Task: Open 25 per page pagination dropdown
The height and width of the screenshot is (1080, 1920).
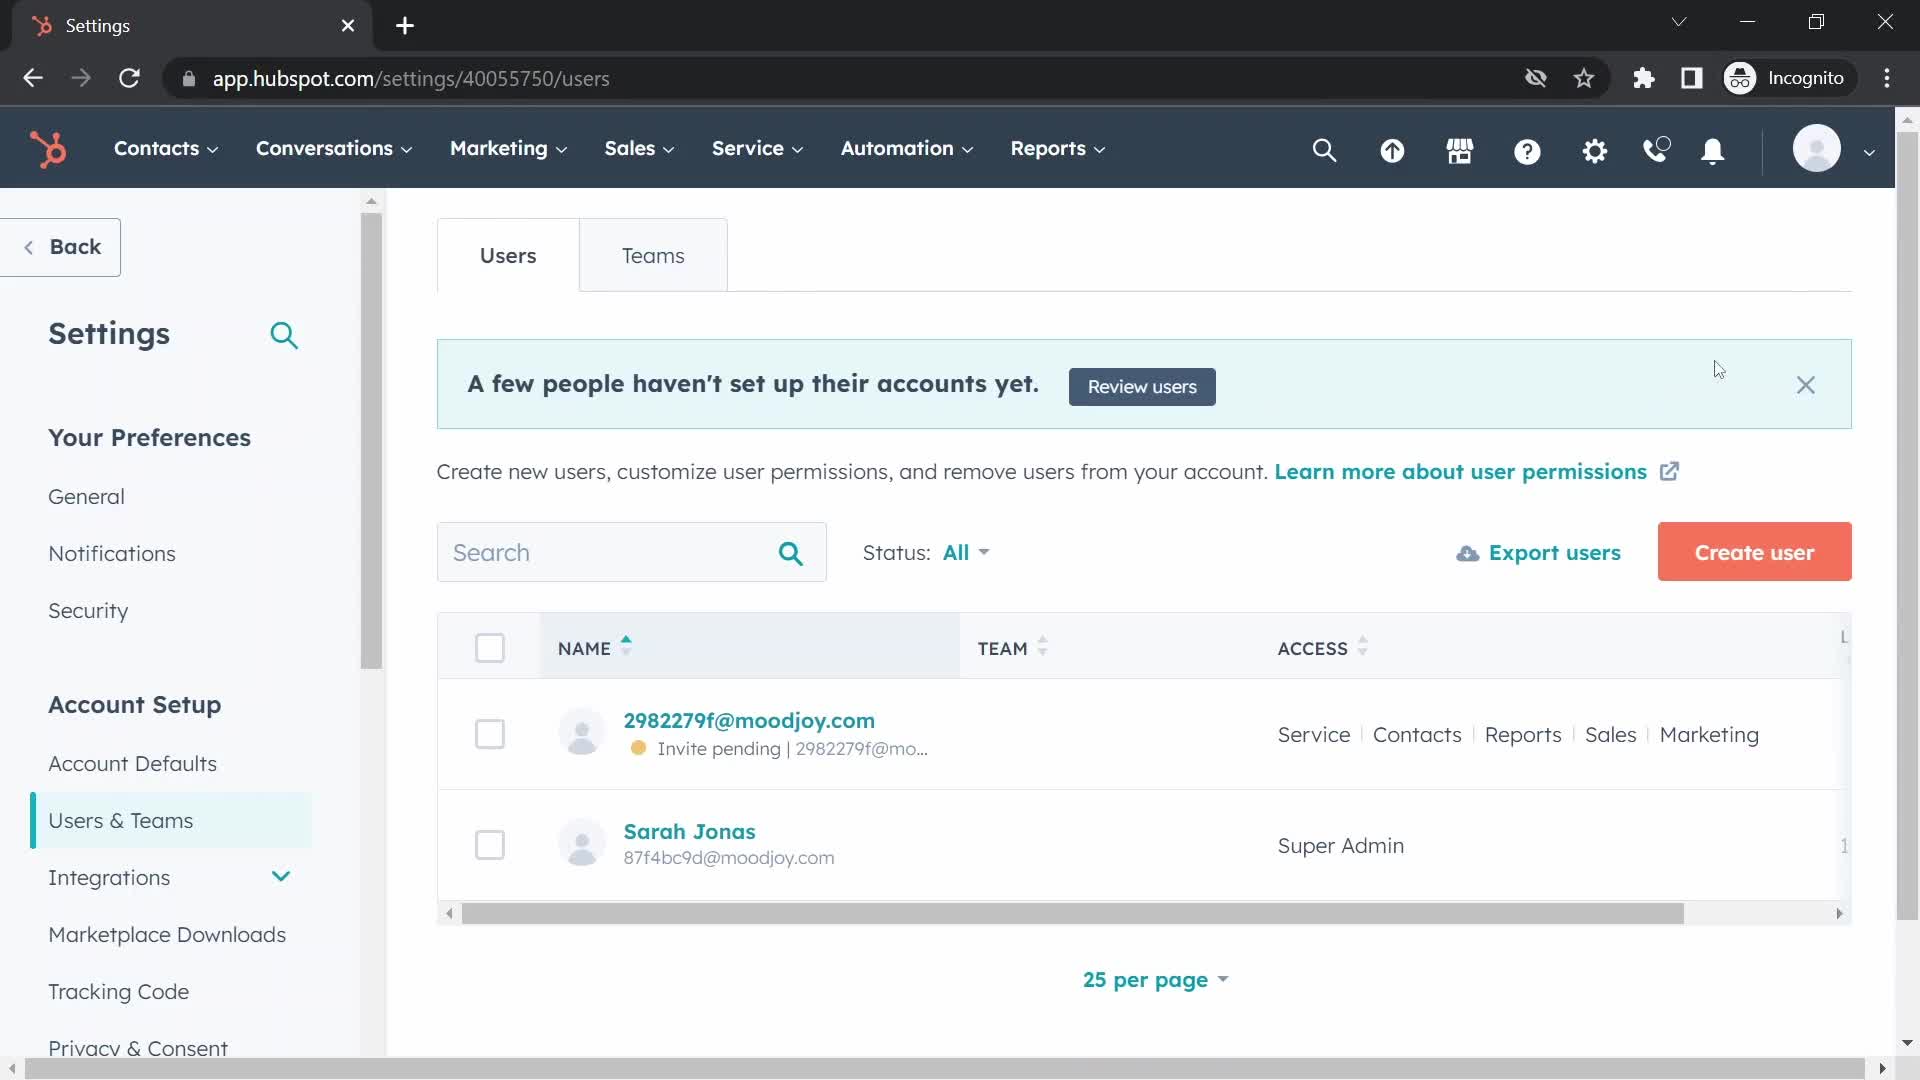Action: click(1155, 978)
